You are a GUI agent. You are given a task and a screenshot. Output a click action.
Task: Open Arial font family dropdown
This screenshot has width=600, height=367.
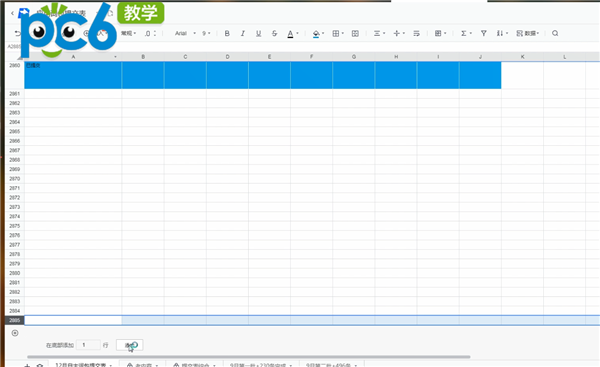[x=185, y=33]
